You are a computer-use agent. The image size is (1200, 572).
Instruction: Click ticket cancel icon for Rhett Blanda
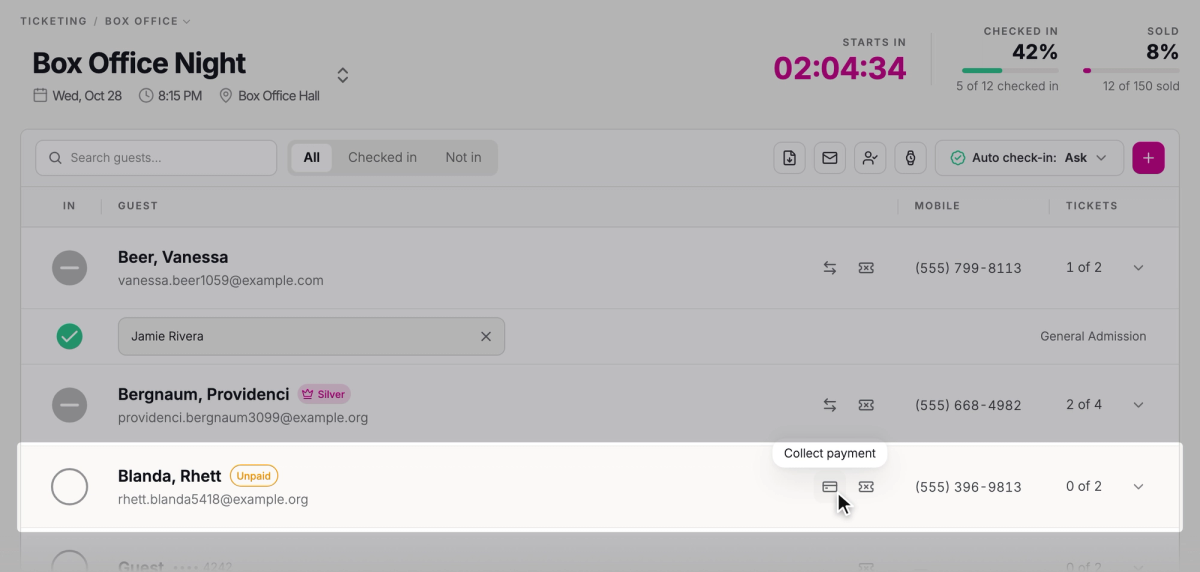(x=866, y=487)
